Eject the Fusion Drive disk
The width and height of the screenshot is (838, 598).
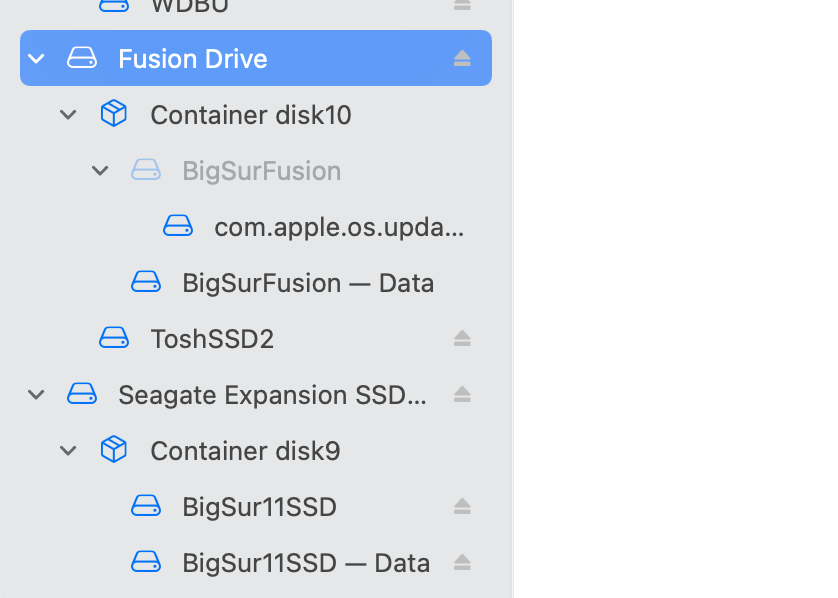pos(462,58)
